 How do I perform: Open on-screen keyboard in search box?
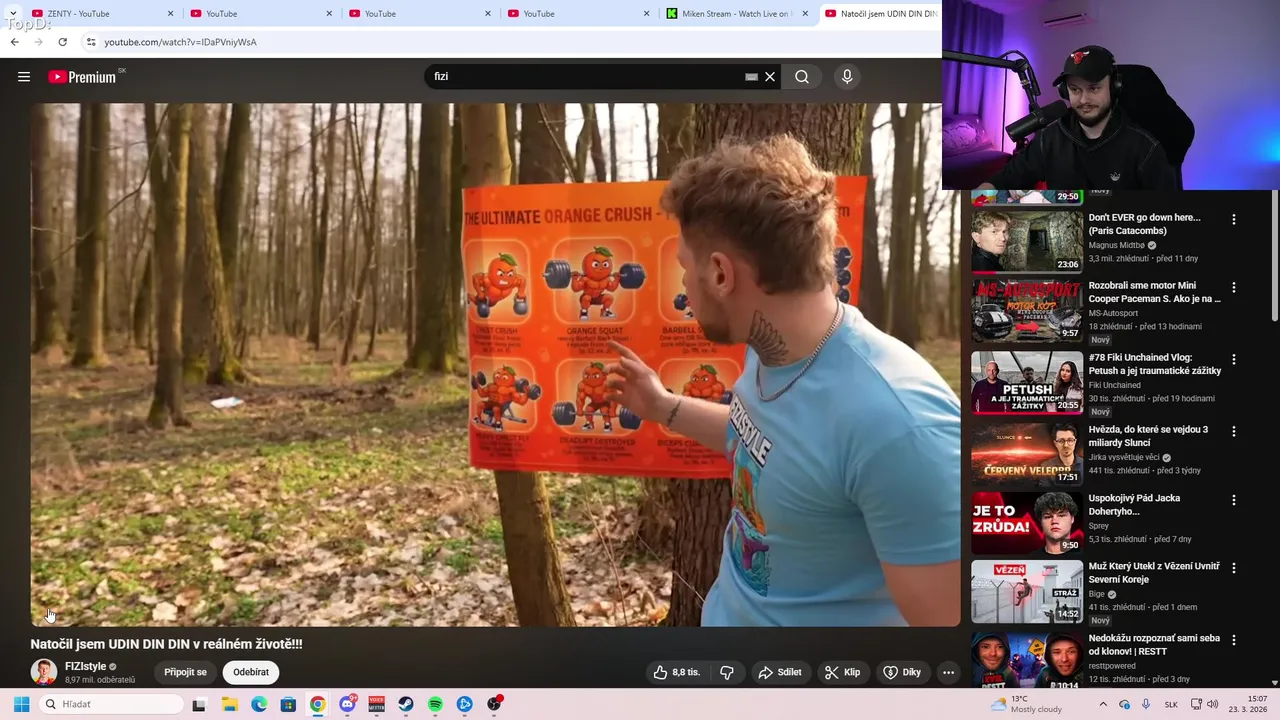click(751, 77)
